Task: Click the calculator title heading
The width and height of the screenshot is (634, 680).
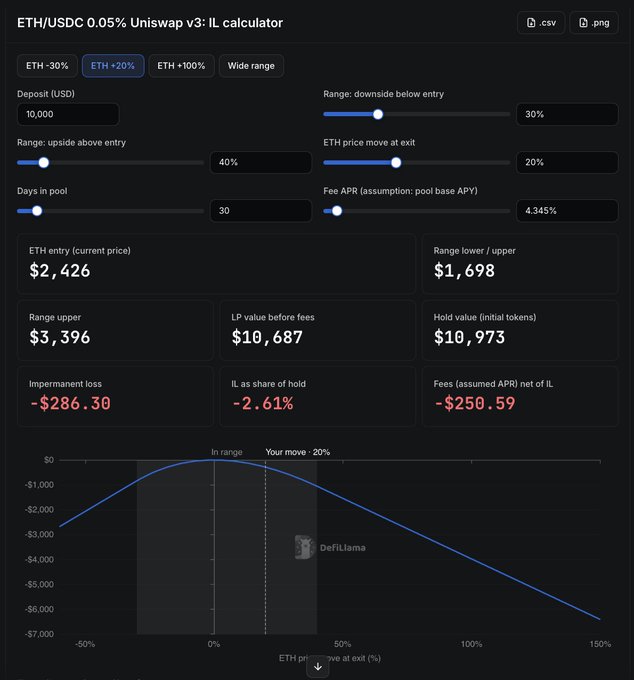Action: coord(150,23)
